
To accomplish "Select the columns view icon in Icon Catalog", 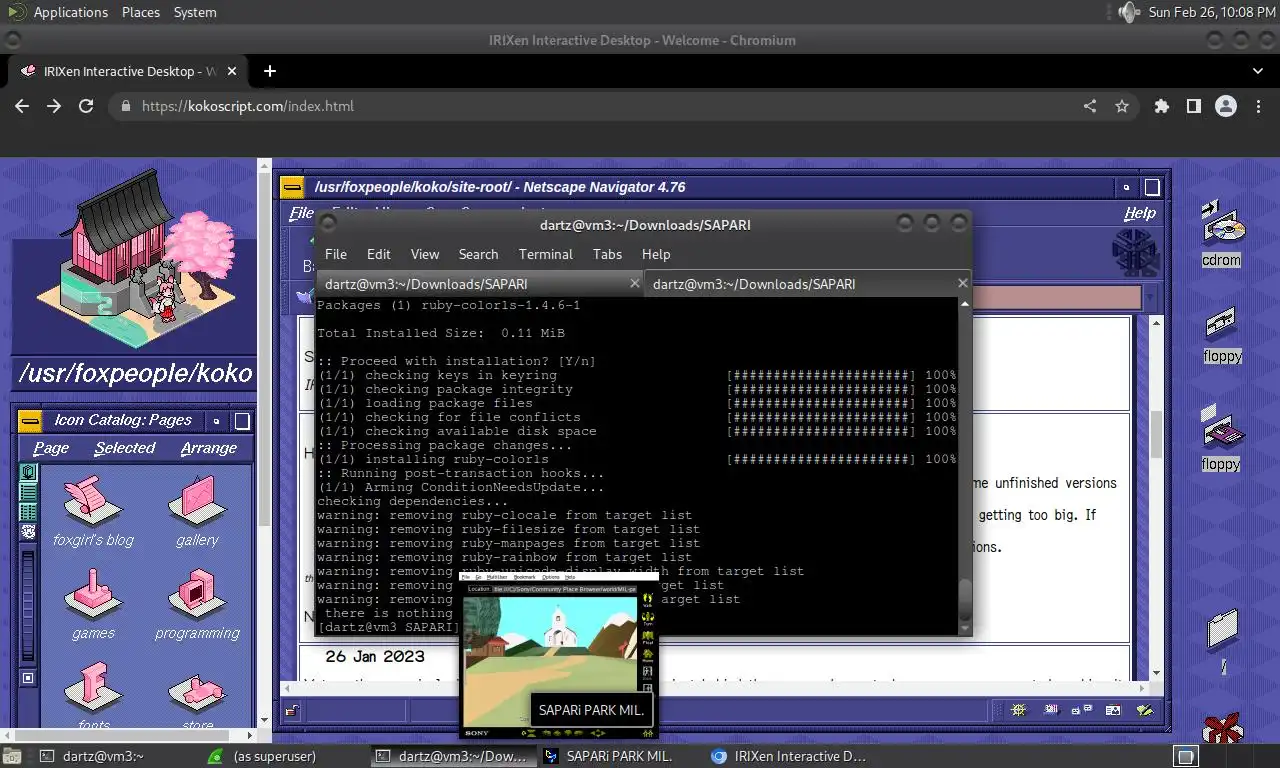I will [29, 511].
